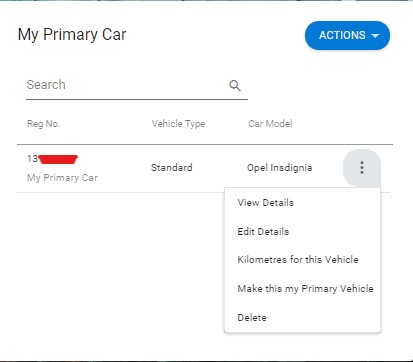
Task: Click the My Primary Car page heading
Action: [72, 34]
